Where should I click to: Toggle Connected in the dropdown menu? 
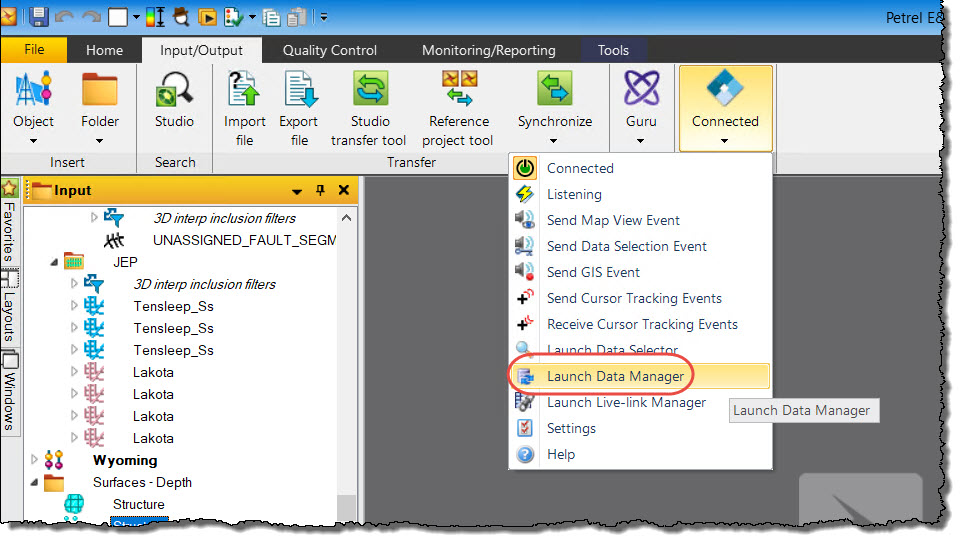click(640, 168)
